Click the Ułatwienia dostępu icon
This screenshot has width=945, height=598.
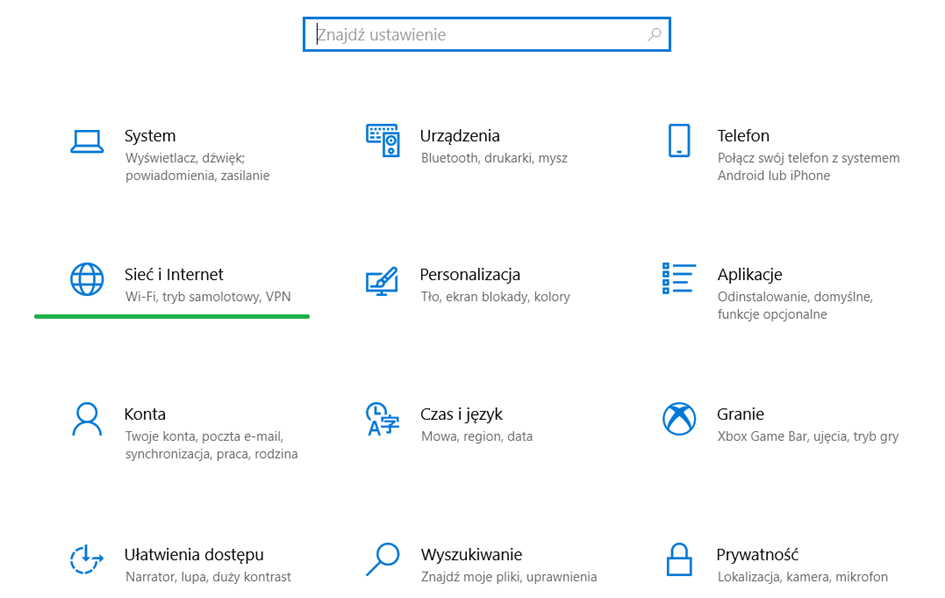[x=86, y=559]
